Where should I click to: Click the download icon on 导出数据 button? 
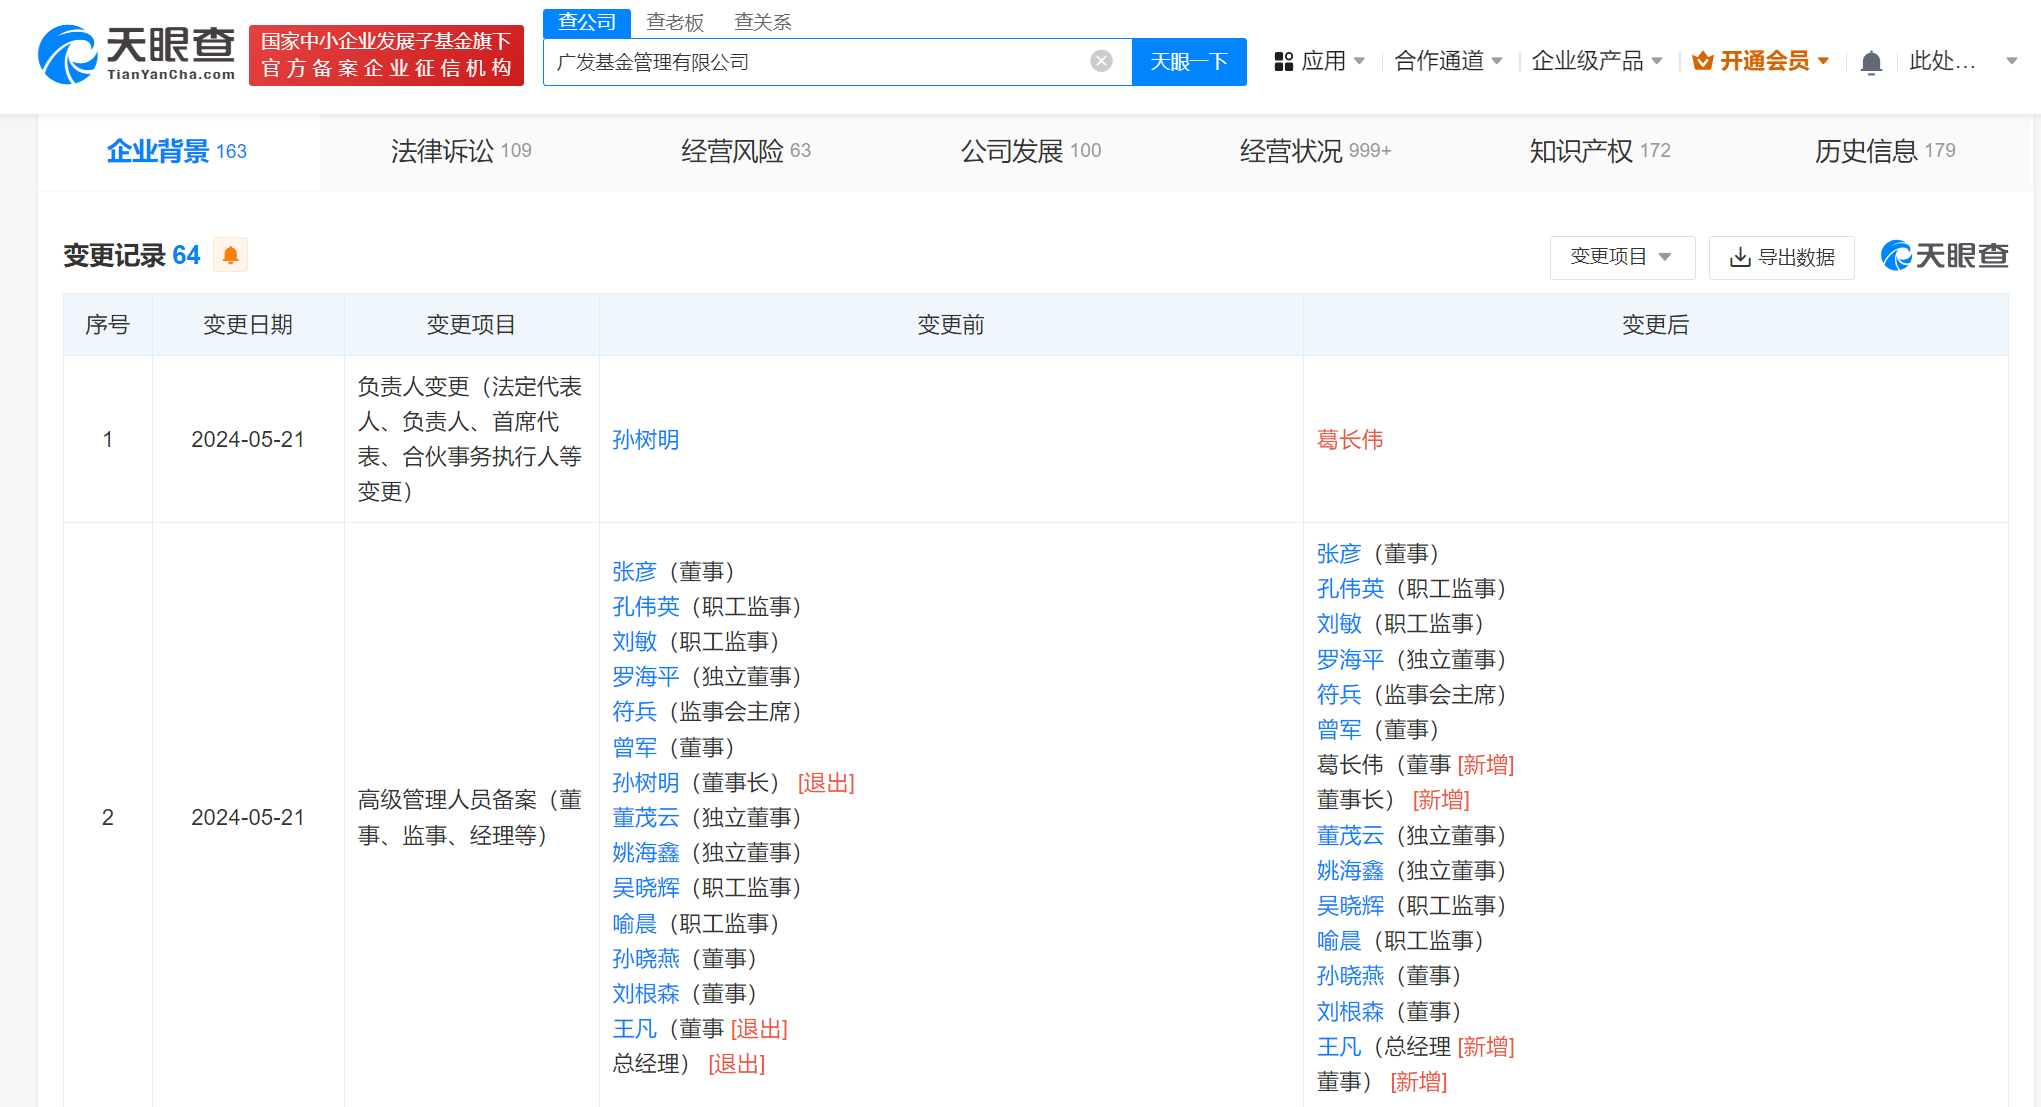coord(1741,257)
